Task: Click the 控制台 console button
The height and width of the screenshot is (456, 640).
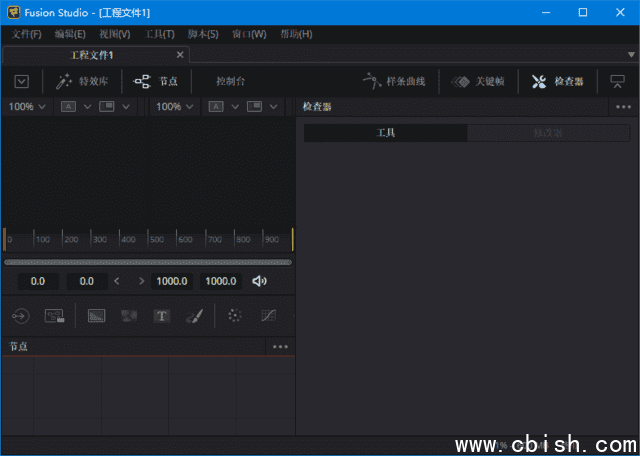Action: pyautogui.click(x=230, y=82)
